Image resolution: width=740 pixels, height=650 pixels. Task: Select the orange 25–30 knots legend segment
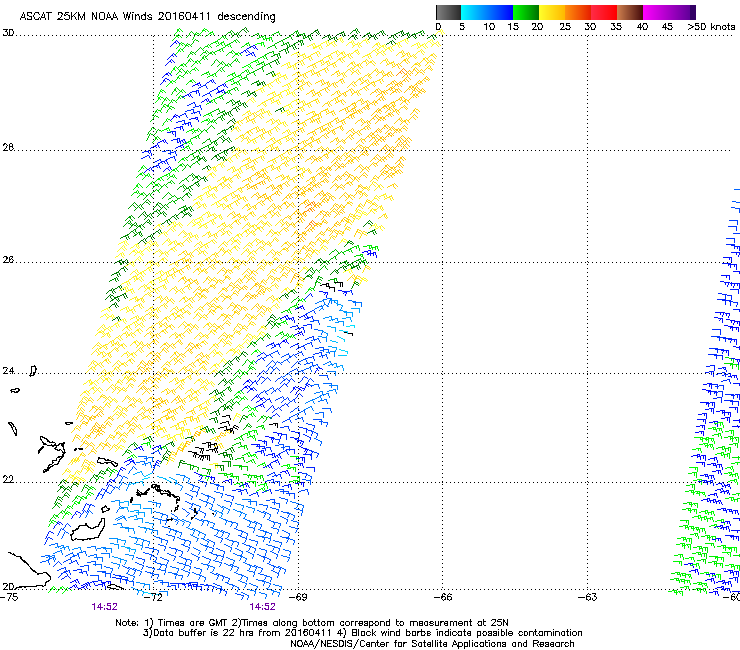pos(578,12)
